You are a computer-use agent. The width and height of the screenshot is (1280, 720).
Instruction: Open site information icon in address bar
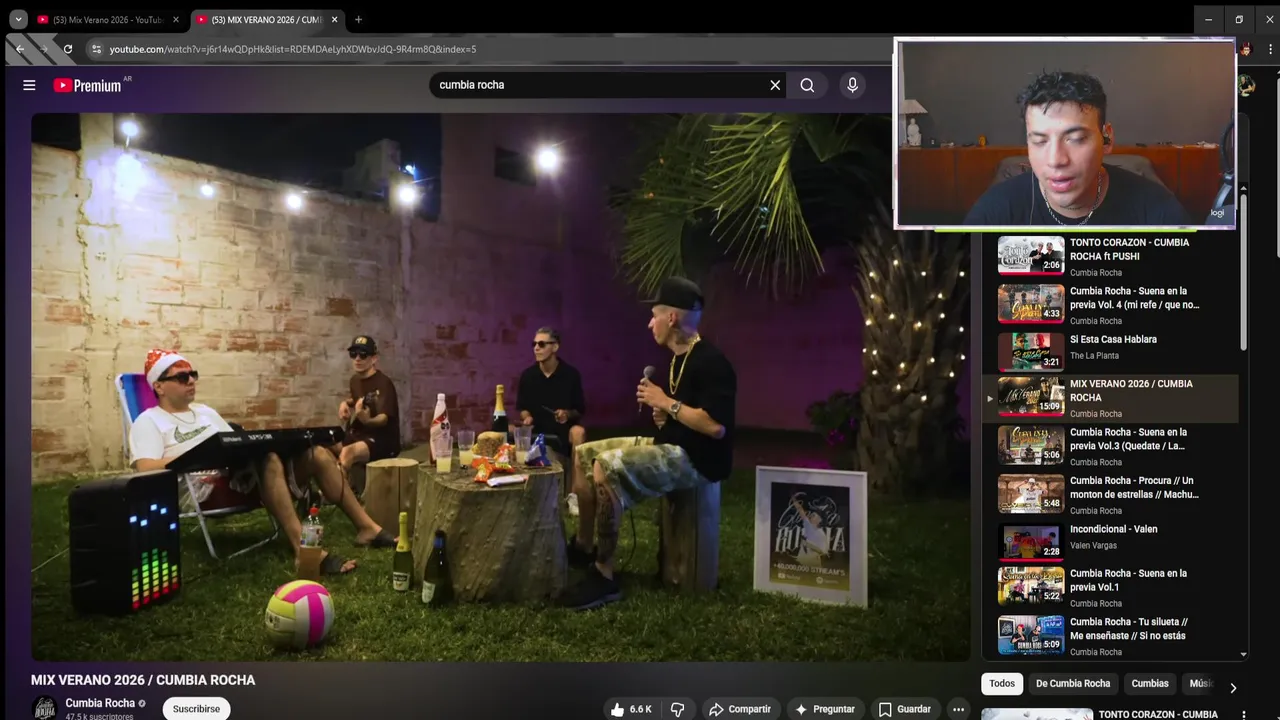tap(96, 49)
